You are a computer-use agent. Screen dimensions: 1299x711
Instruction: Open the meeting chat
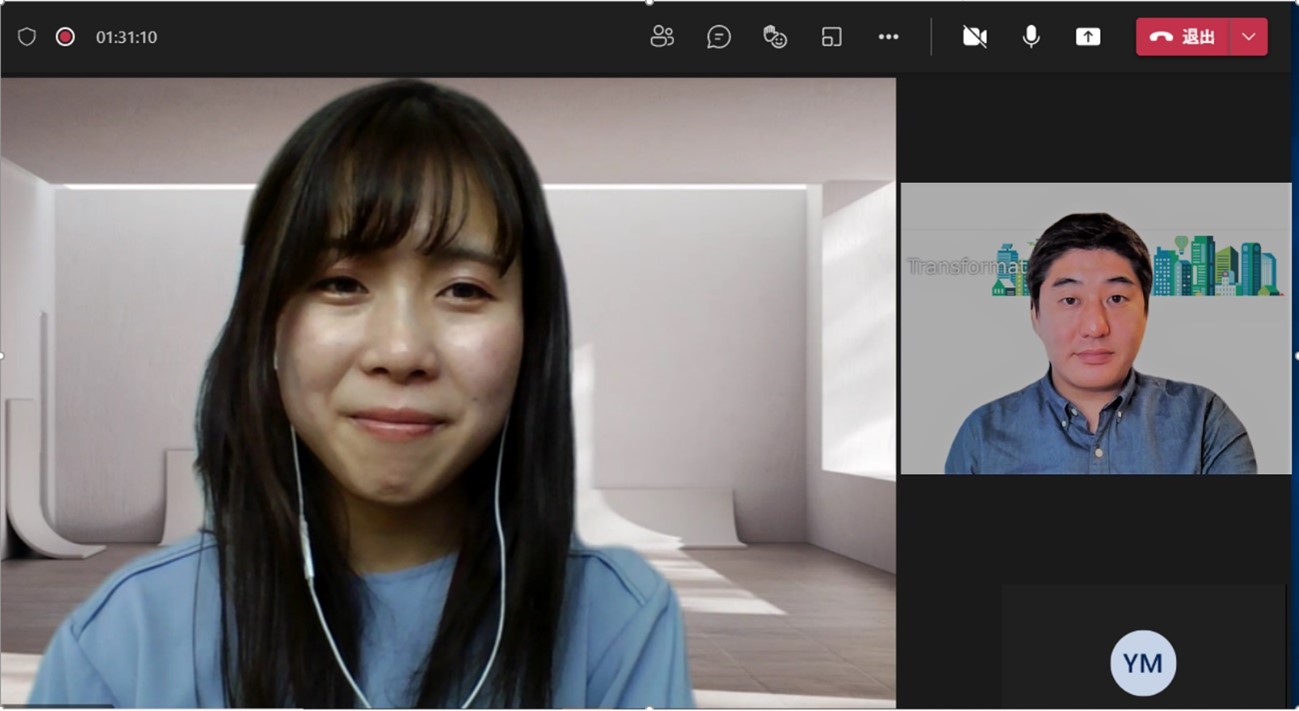(718, 37)
